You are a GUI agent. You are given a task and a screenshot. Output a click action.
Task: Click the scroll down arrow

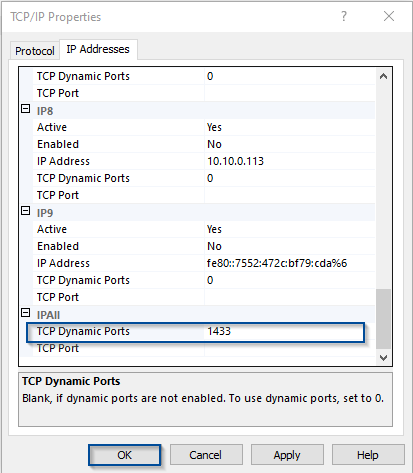383,358
